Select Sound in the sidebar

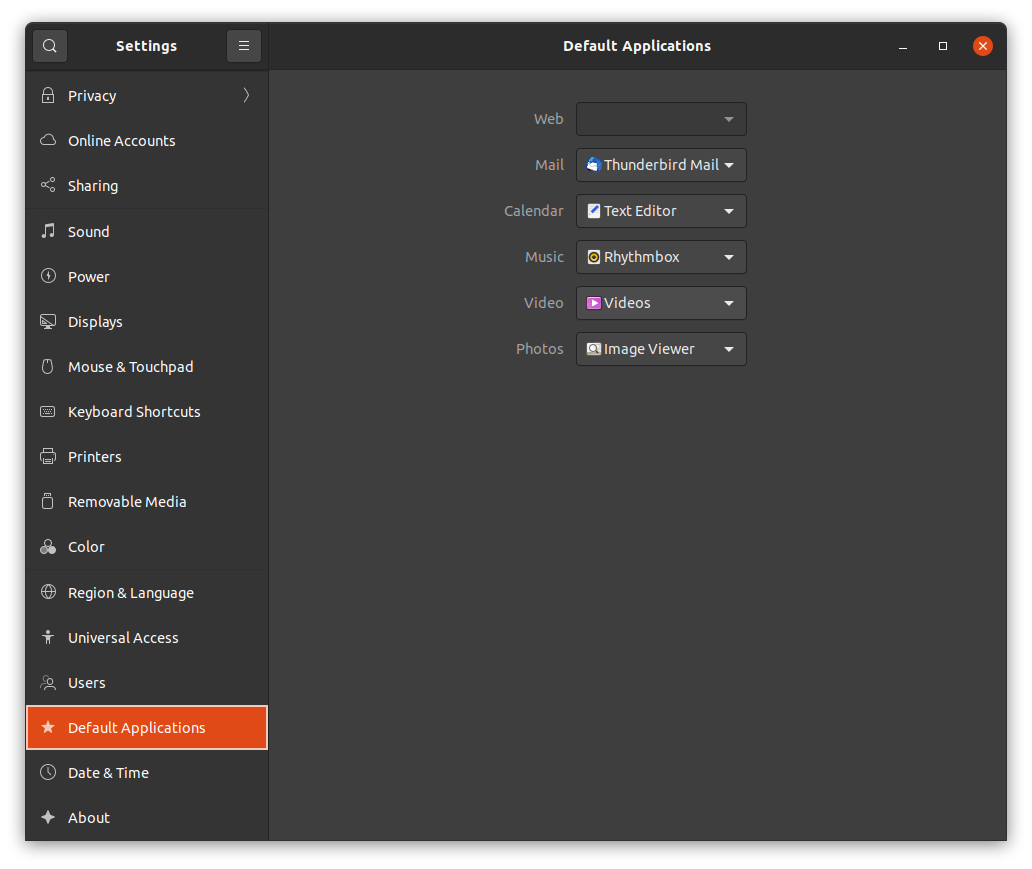(x=147, y=232)
